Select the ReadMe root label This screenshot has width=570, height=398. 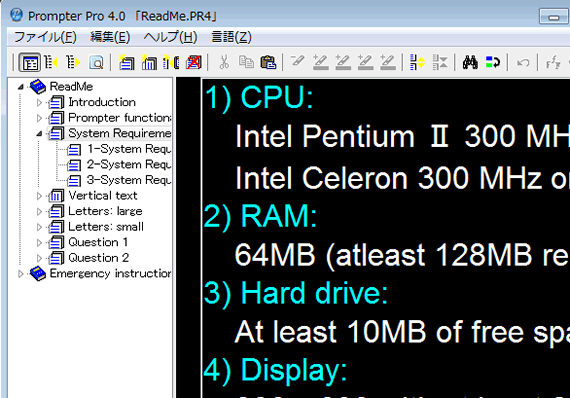[x=71, y=87]
